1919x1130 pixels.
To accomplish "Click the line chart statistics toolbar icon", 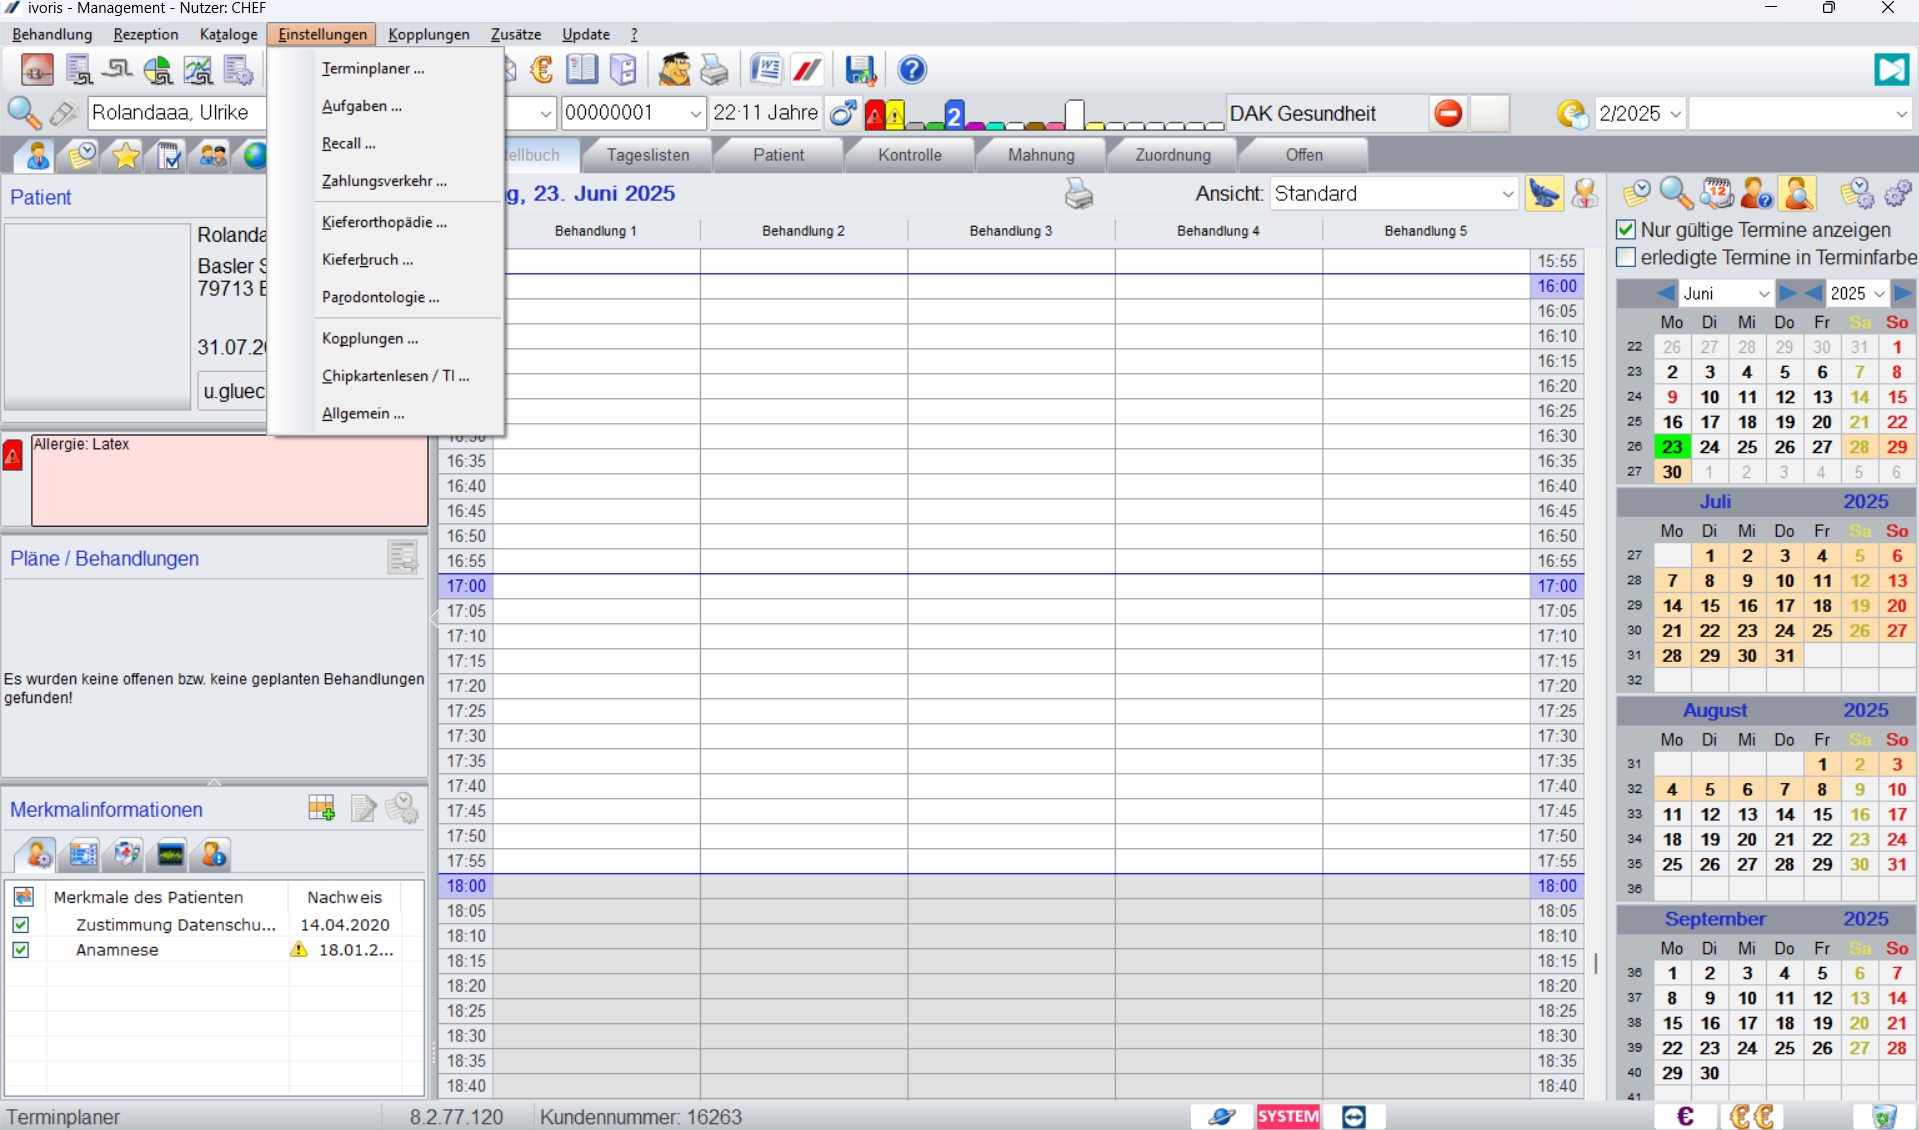I will point(198,70).
